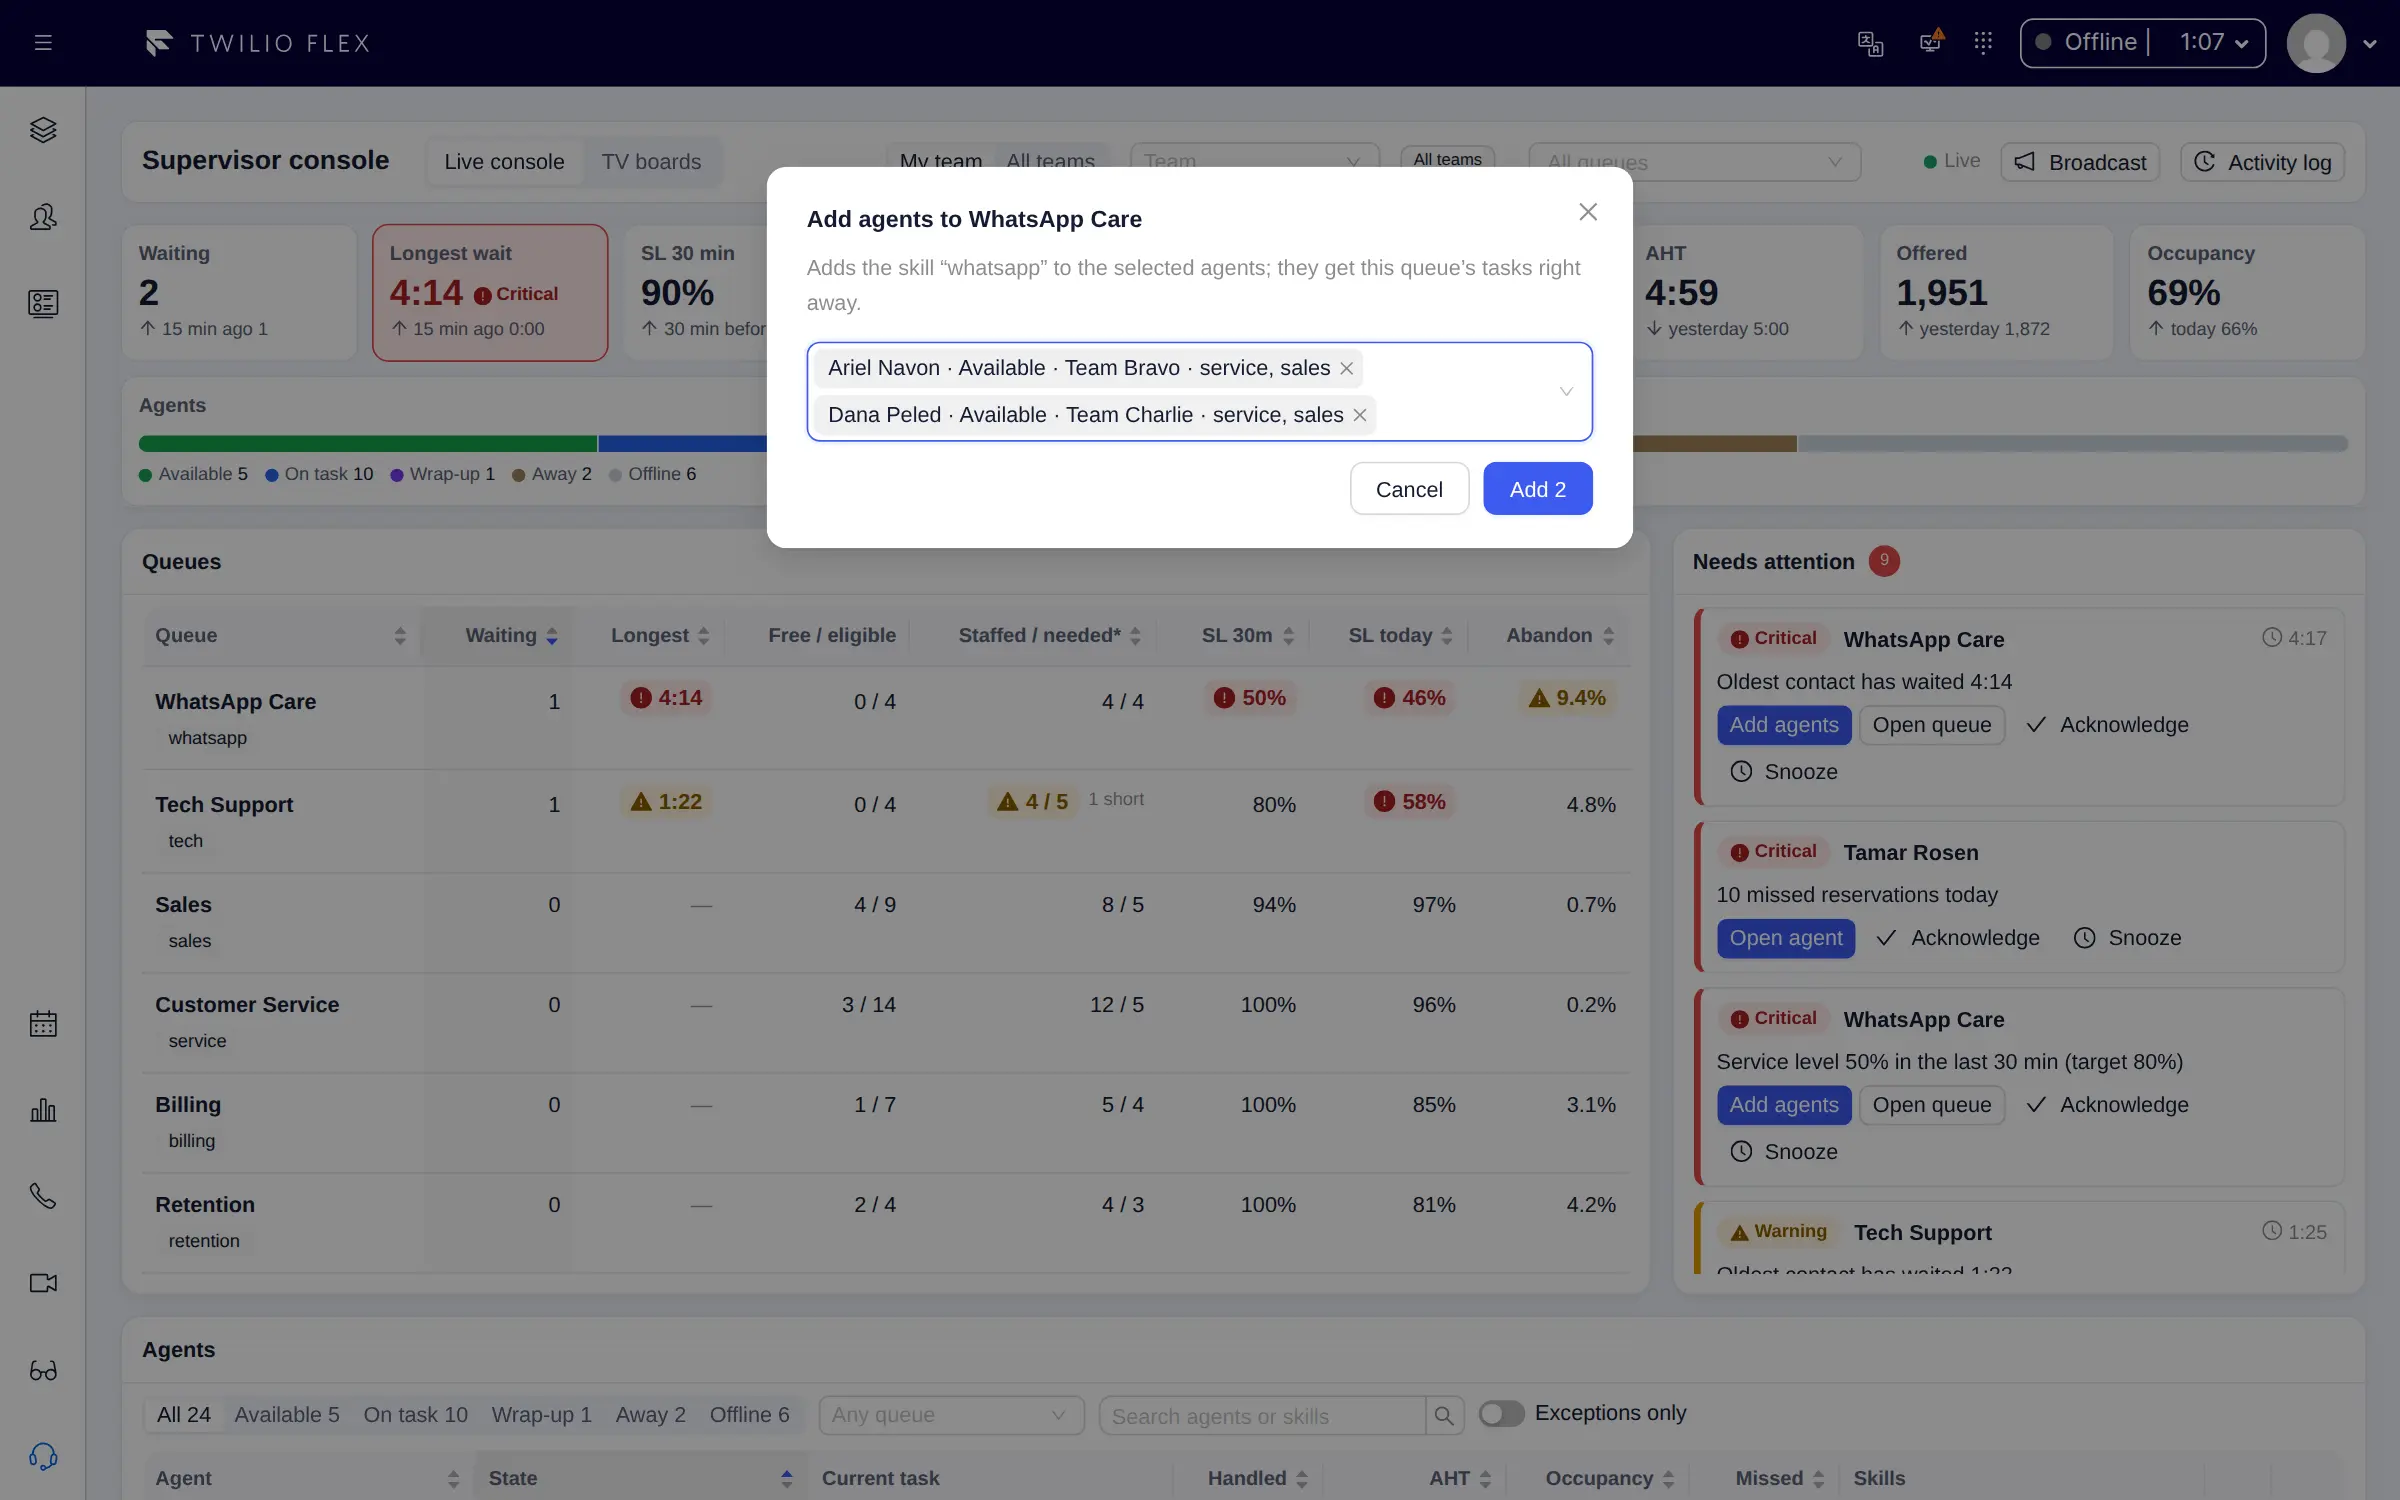
Task: Sort queues by Waiting column
Action: coord(511,636)
